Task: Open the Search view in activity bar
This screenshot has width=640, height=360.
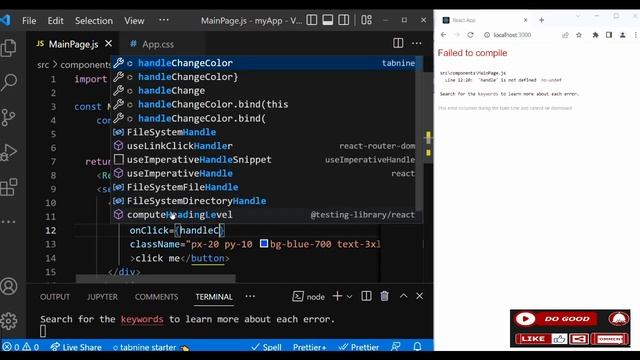Action: pos(9,82)
